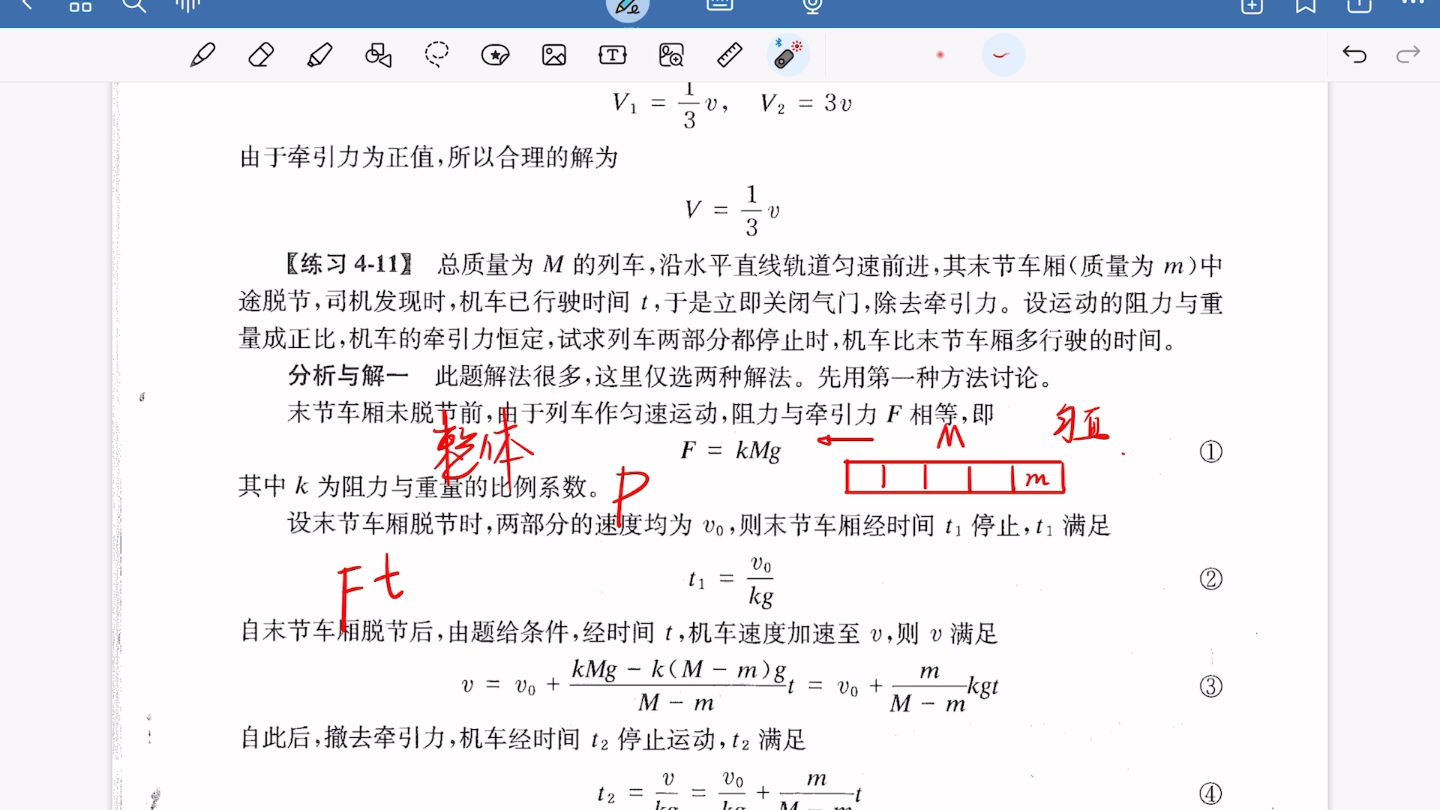Go back with the top-left arrow
The width and height of the screenshot is (1440, 810).
pyautogui.click(x=27, y=4)
